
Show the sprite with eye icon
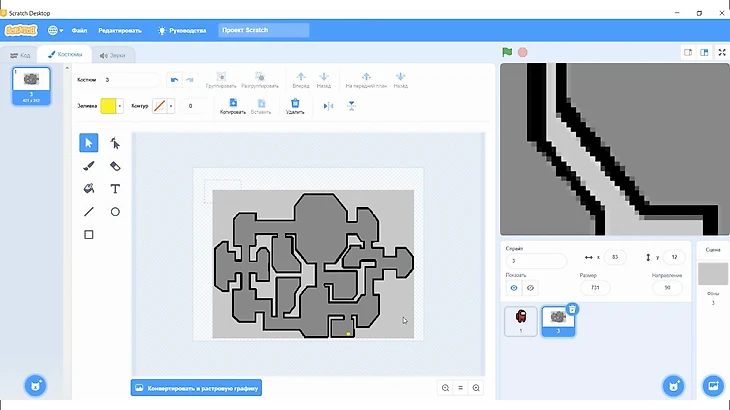(x=514, y=288)
